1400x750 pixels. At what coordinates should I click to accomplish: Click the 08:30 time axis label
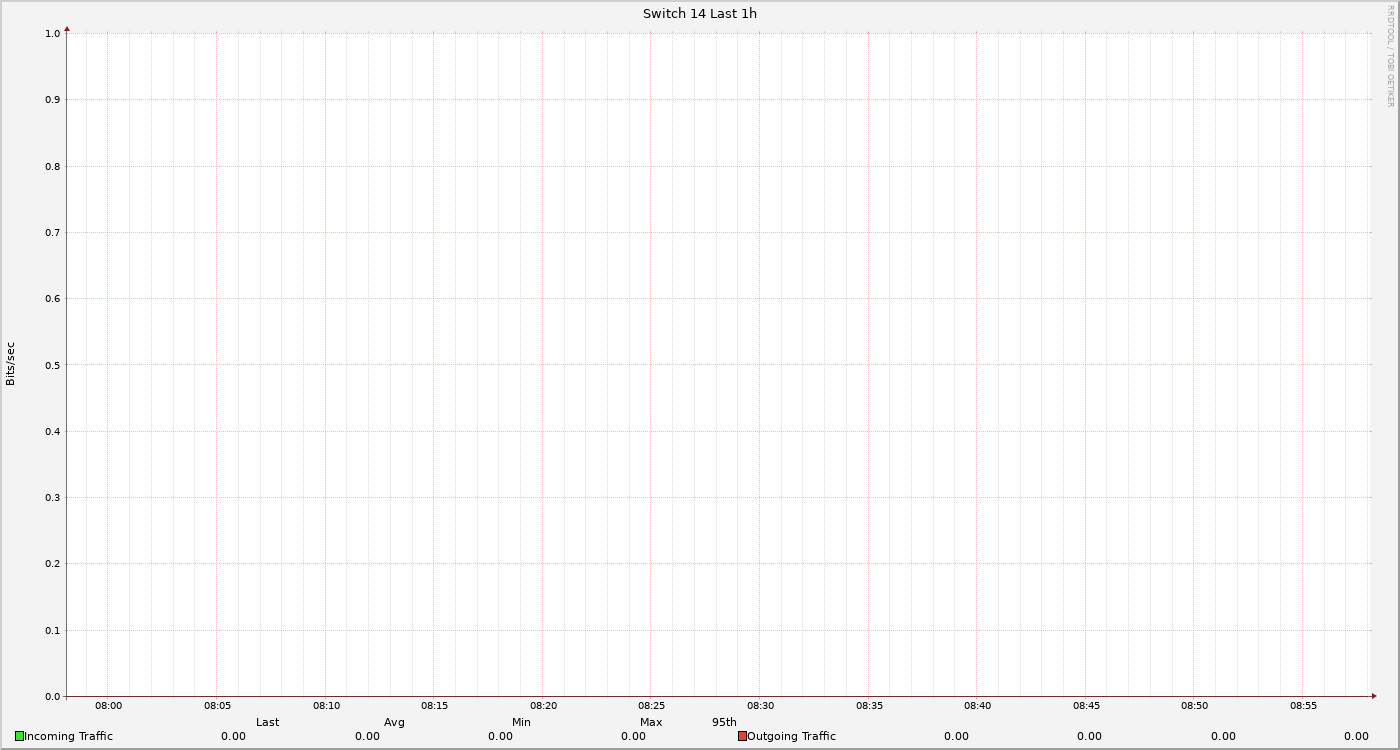(x=760, y=706)
